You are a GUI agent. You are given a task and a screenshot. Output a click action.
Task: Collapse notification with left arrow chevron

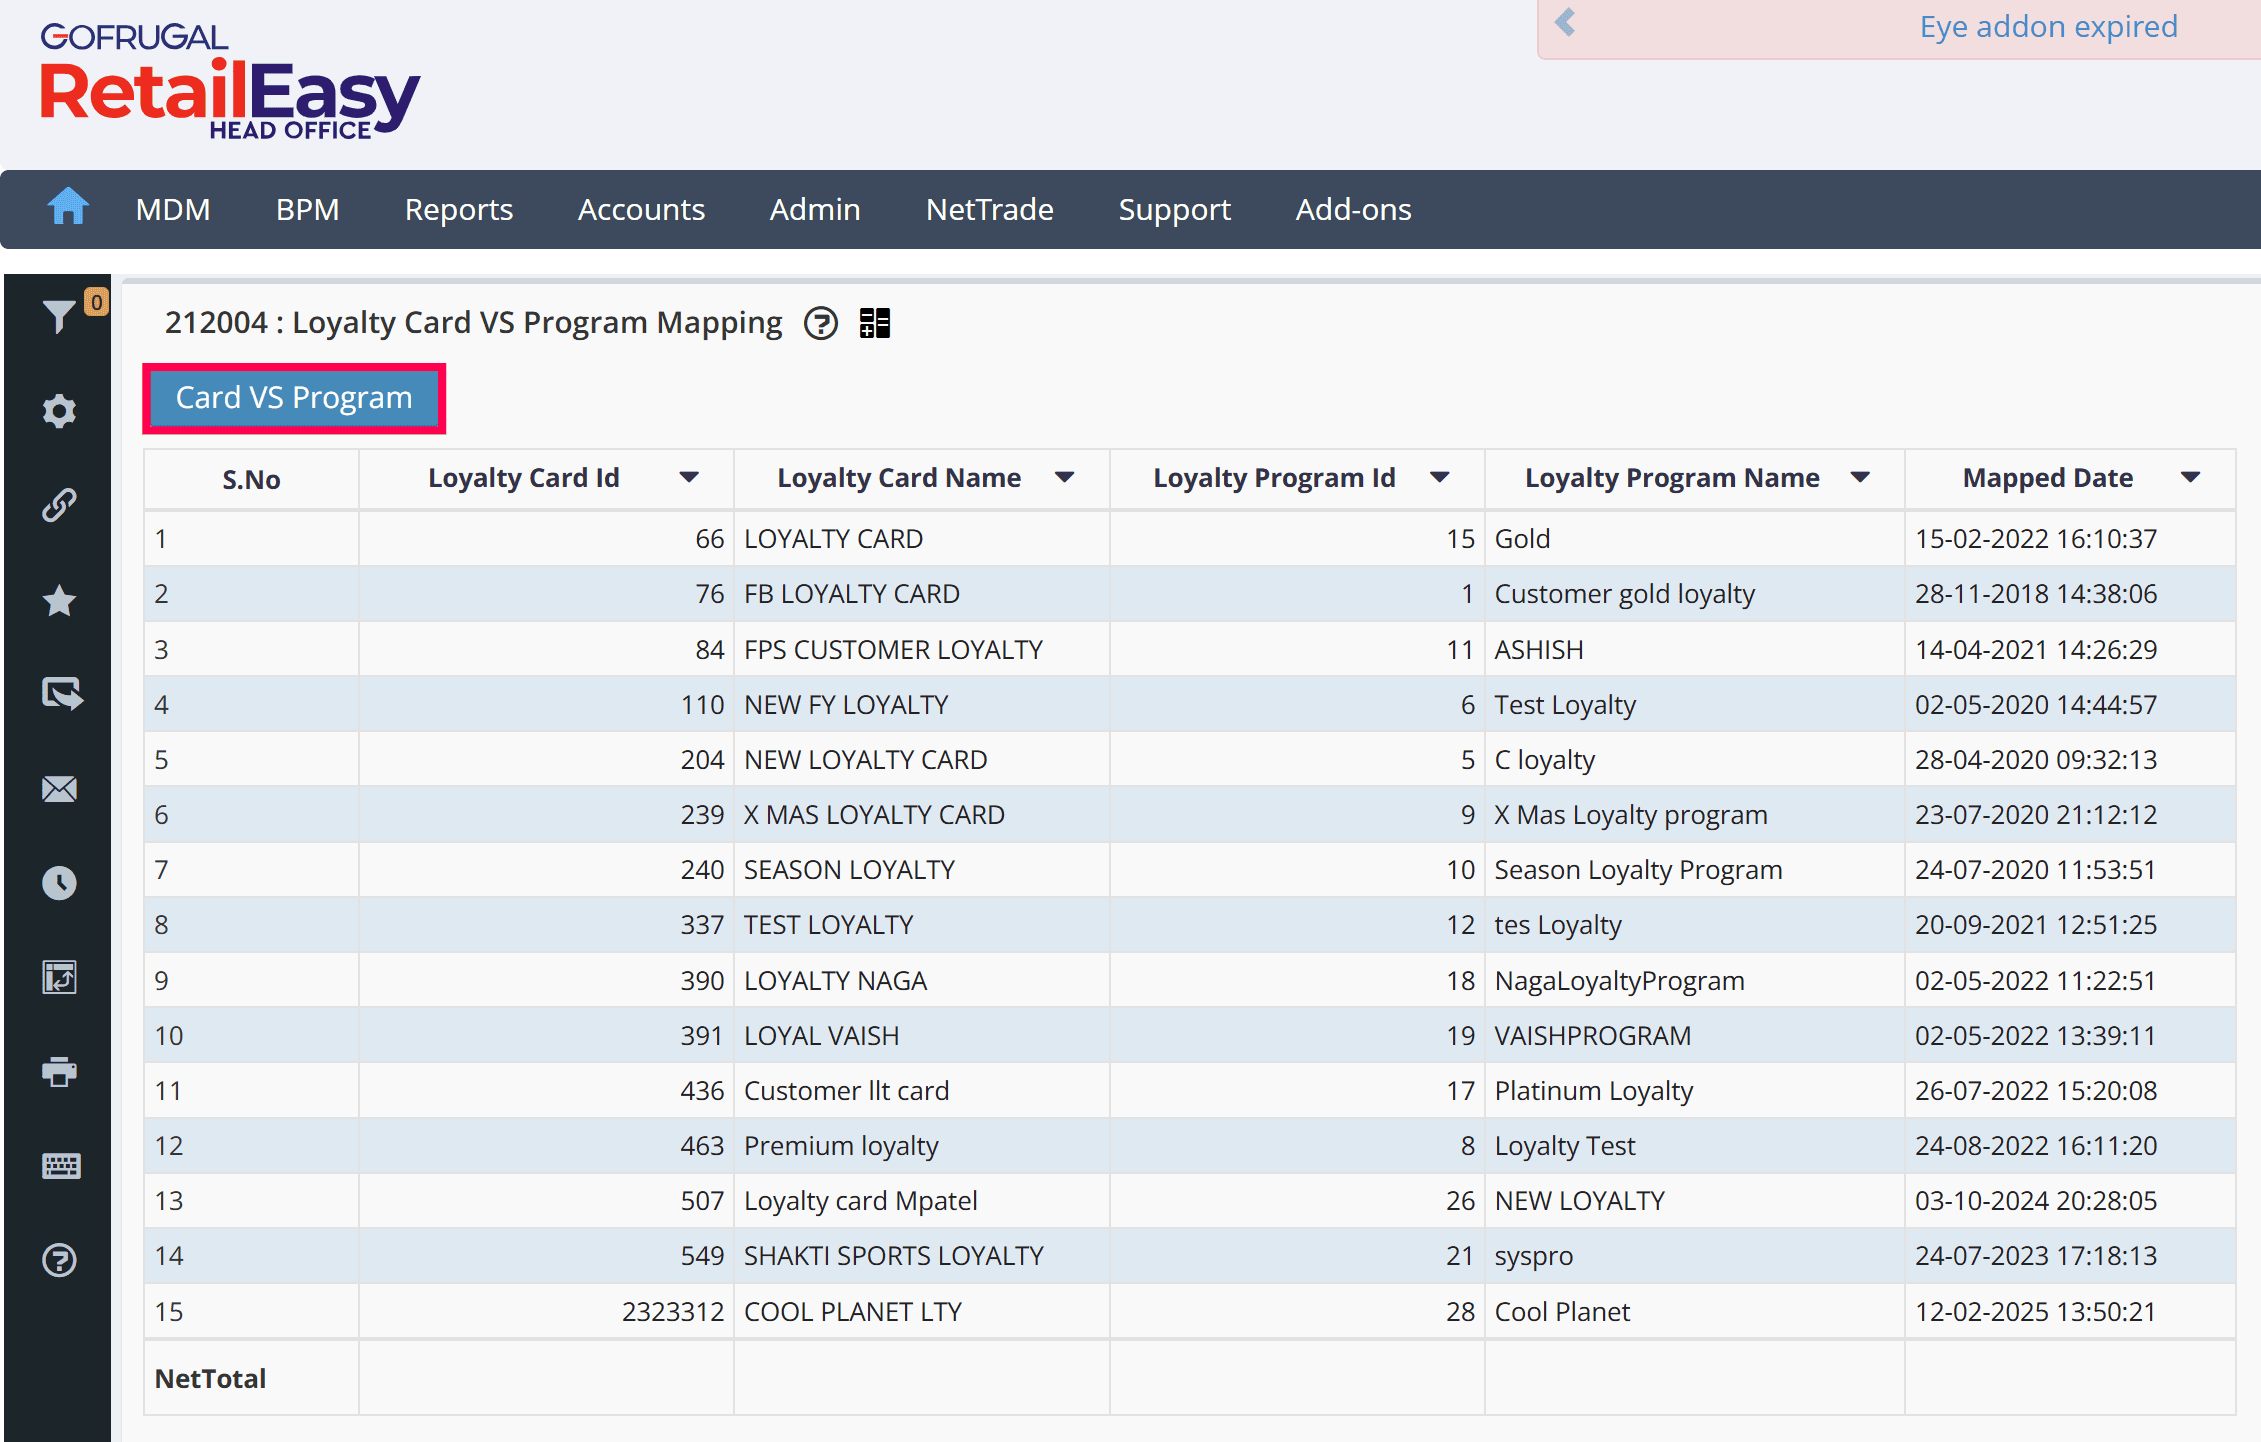pyautogui.click(x=1566, y=23)
